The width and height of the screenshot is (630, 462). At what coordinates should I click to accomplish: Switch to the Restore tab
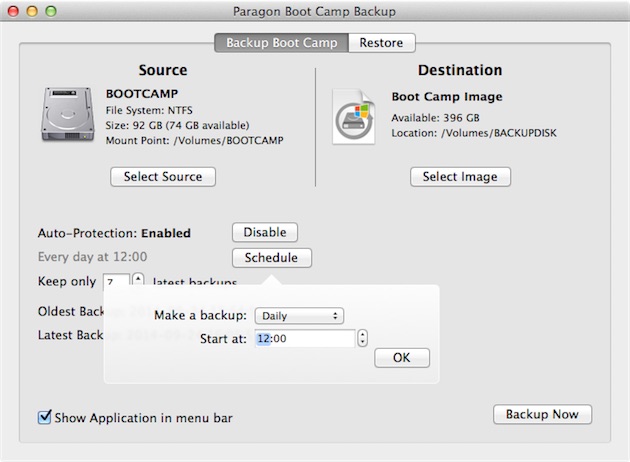point(382,43)
